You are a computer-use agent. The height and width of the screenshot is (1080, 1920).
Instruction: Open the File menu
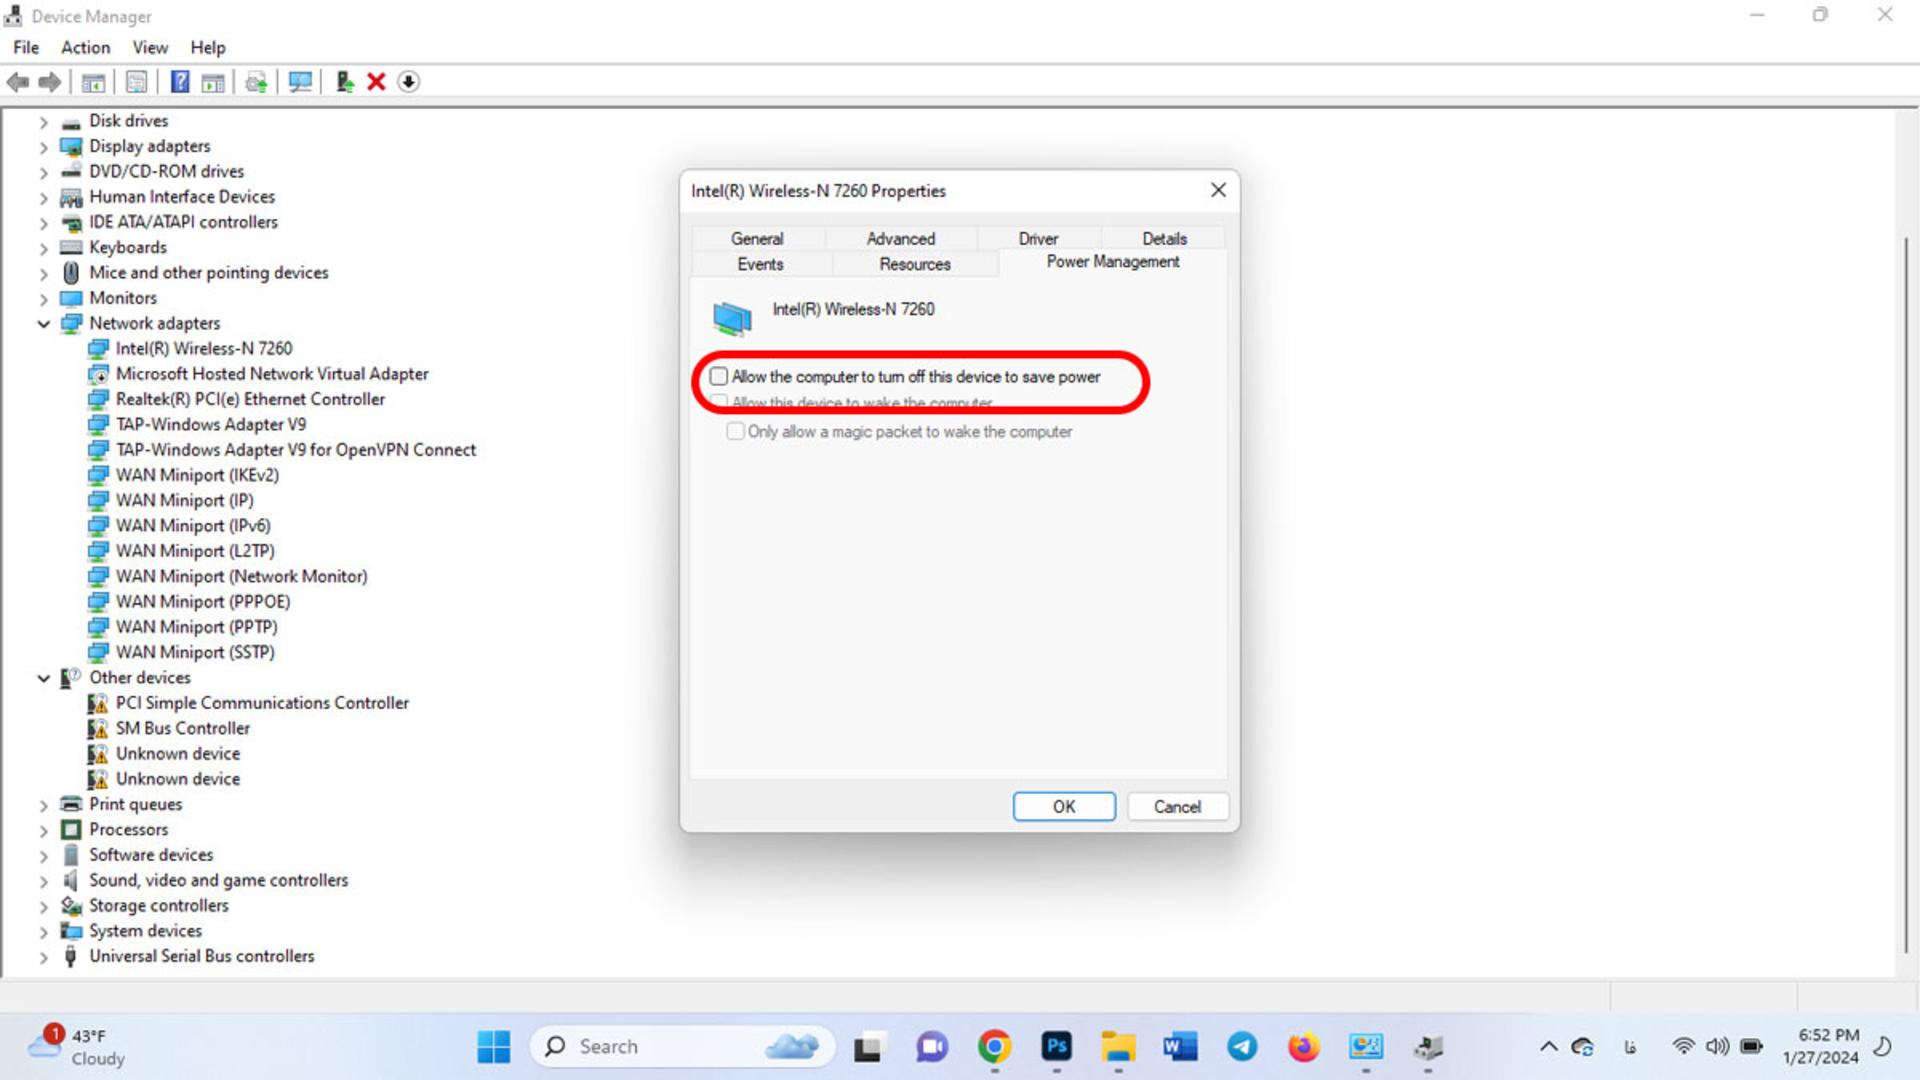pos(26,47)
